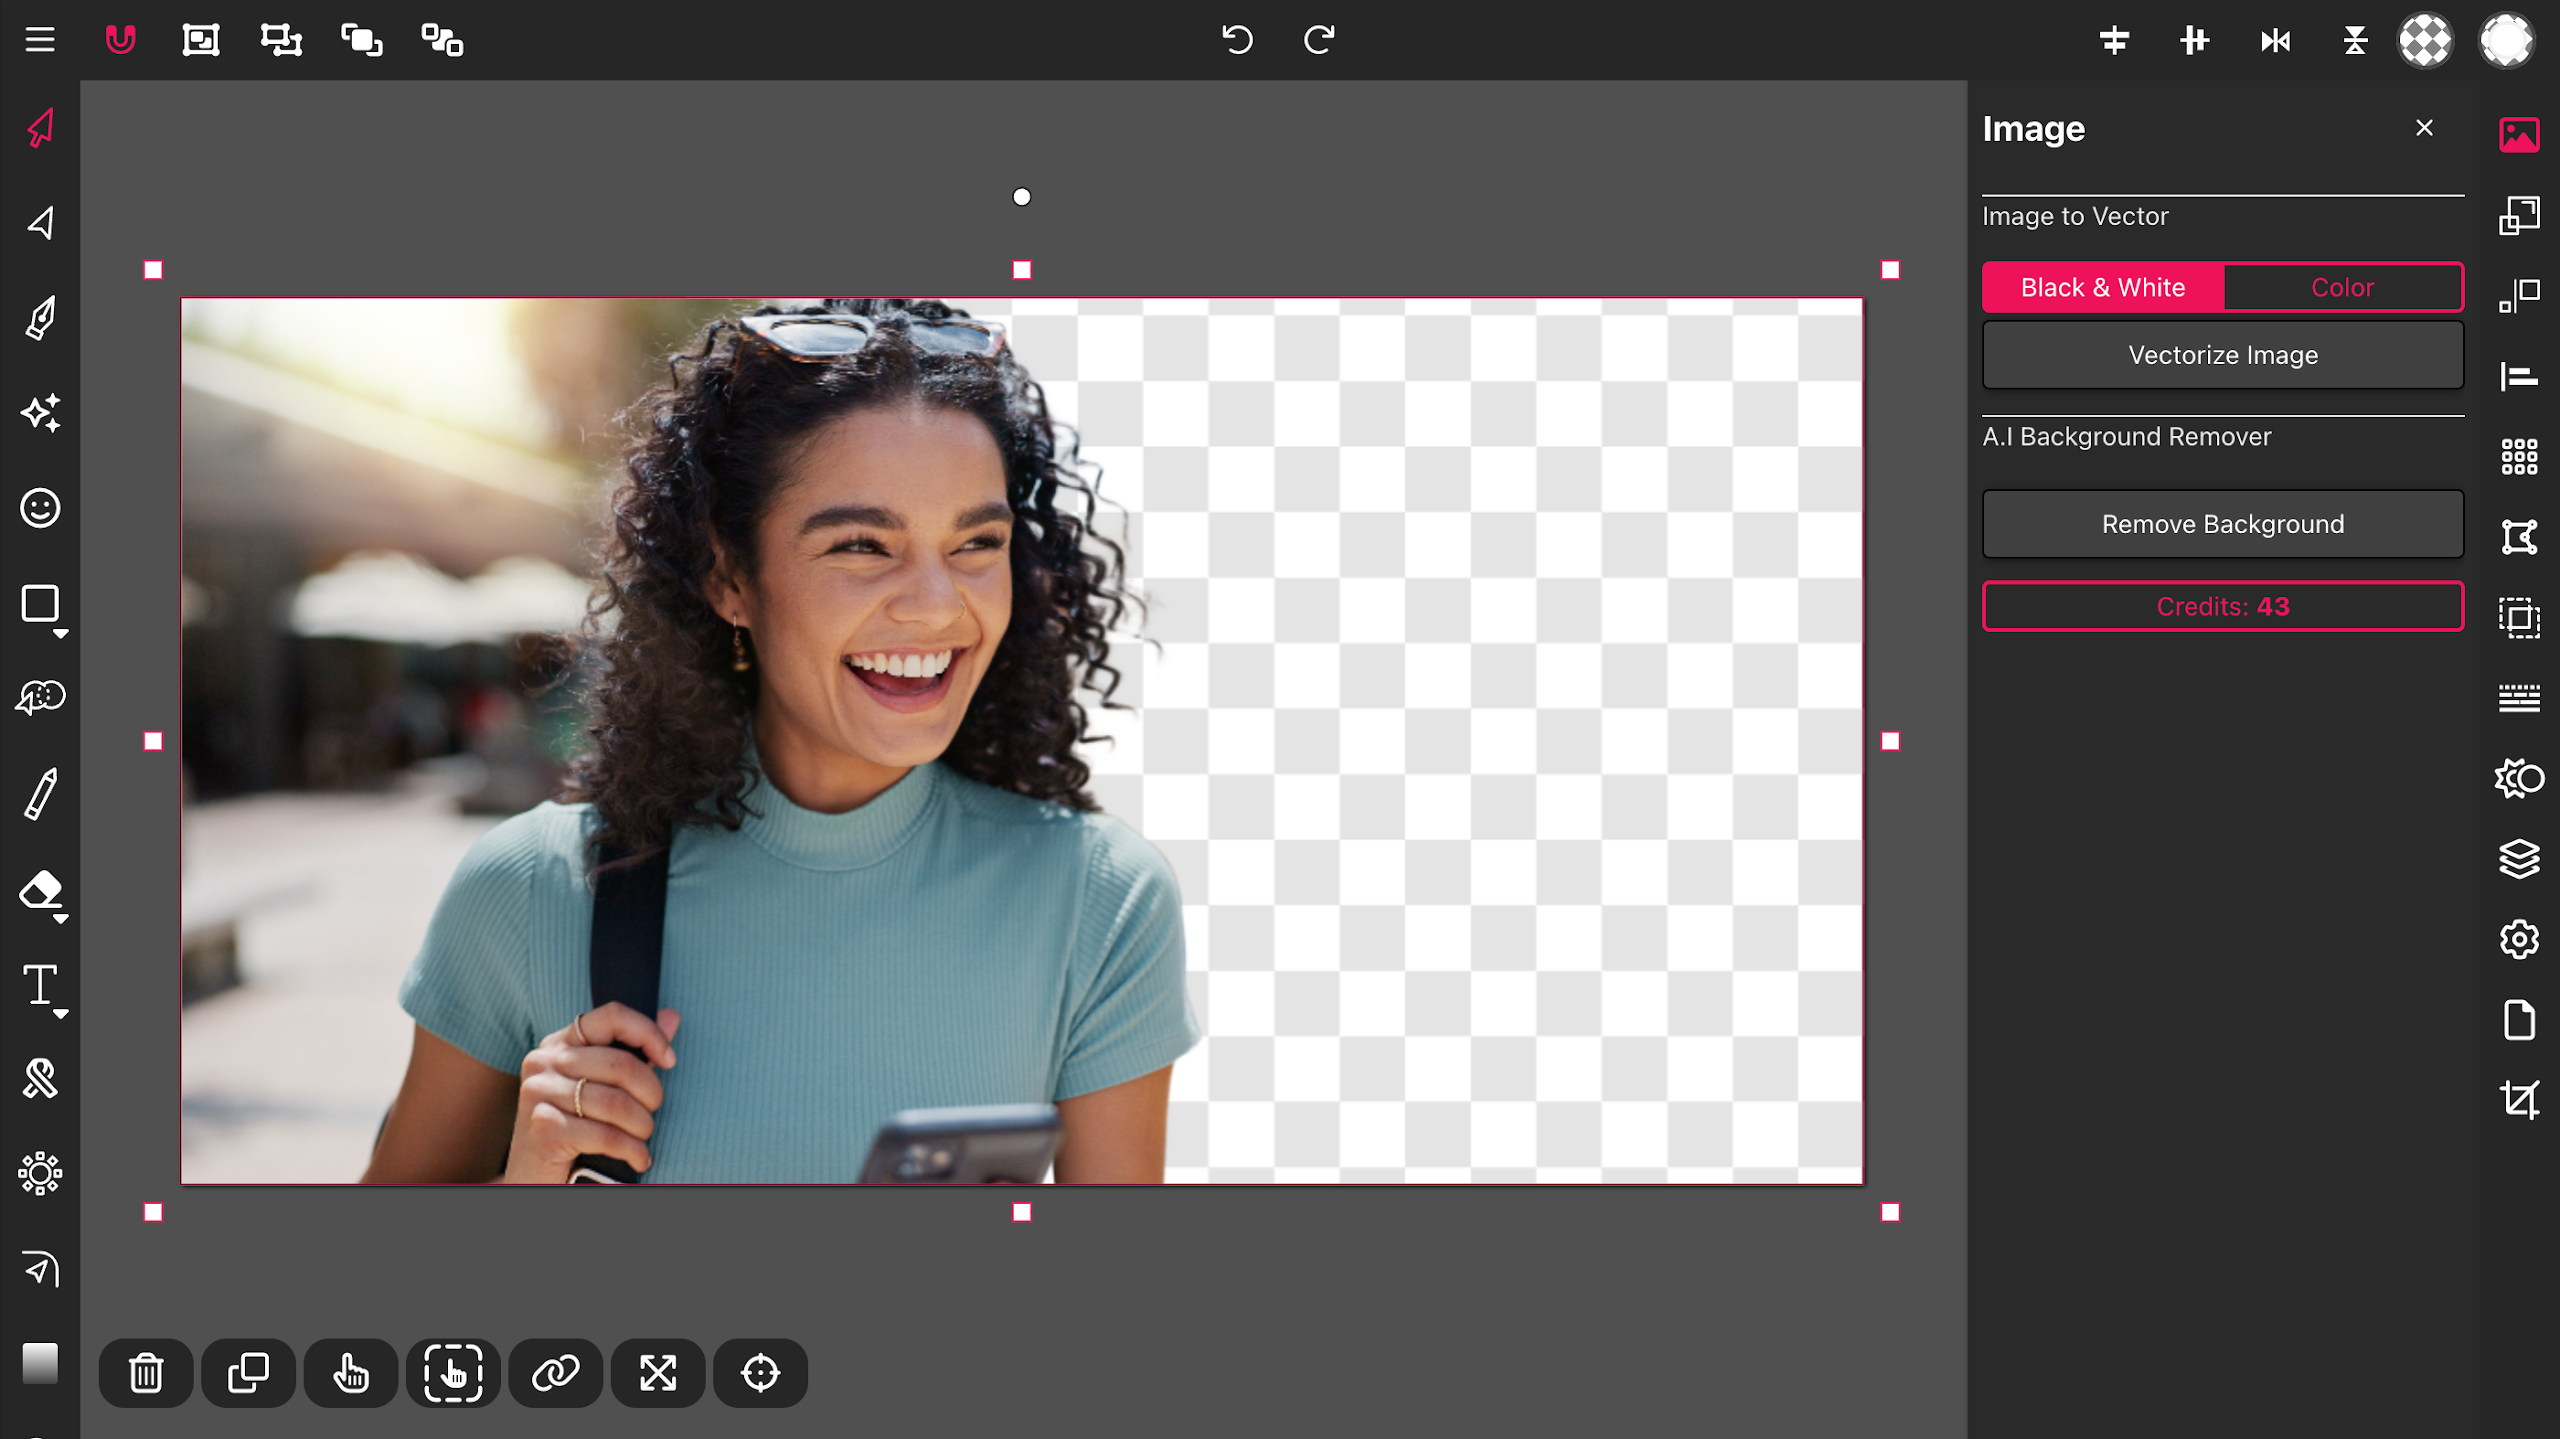
Task: Select Black & White vectorize mode
Action: [x=2102, y=287]
